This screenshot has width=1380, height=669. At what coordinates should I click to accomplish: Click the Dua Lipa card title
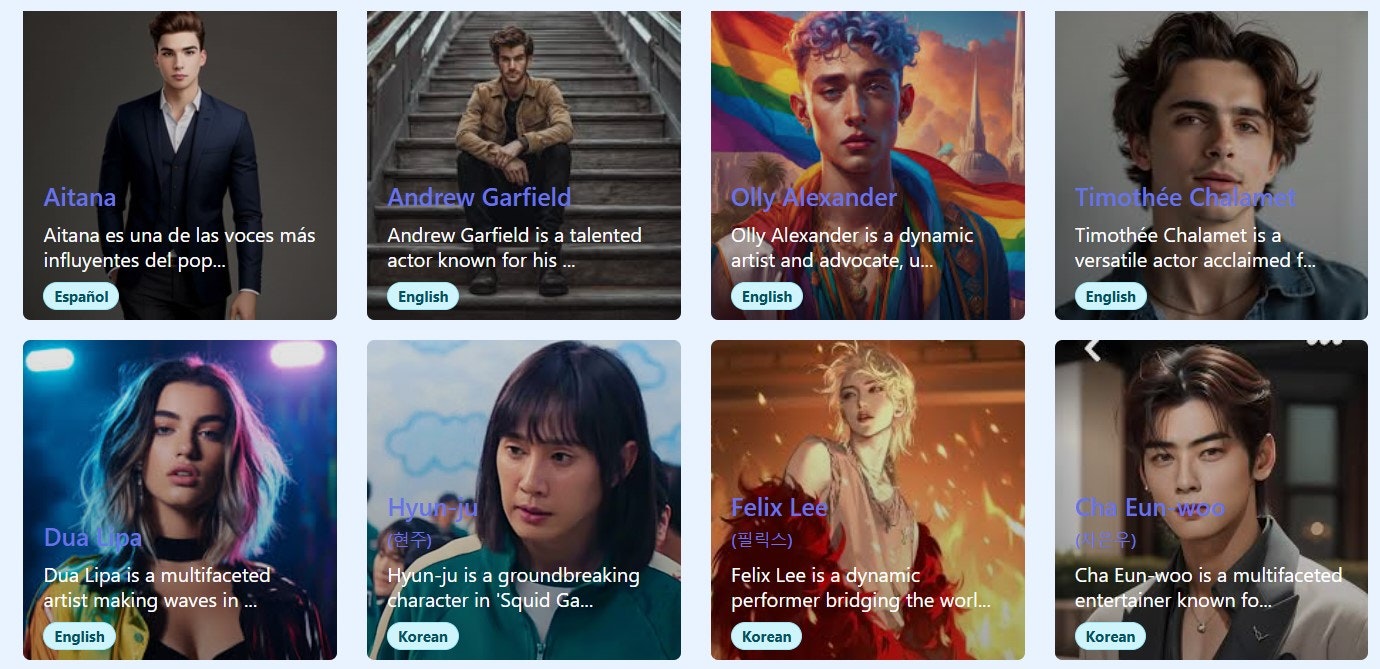tap(93, 538)
